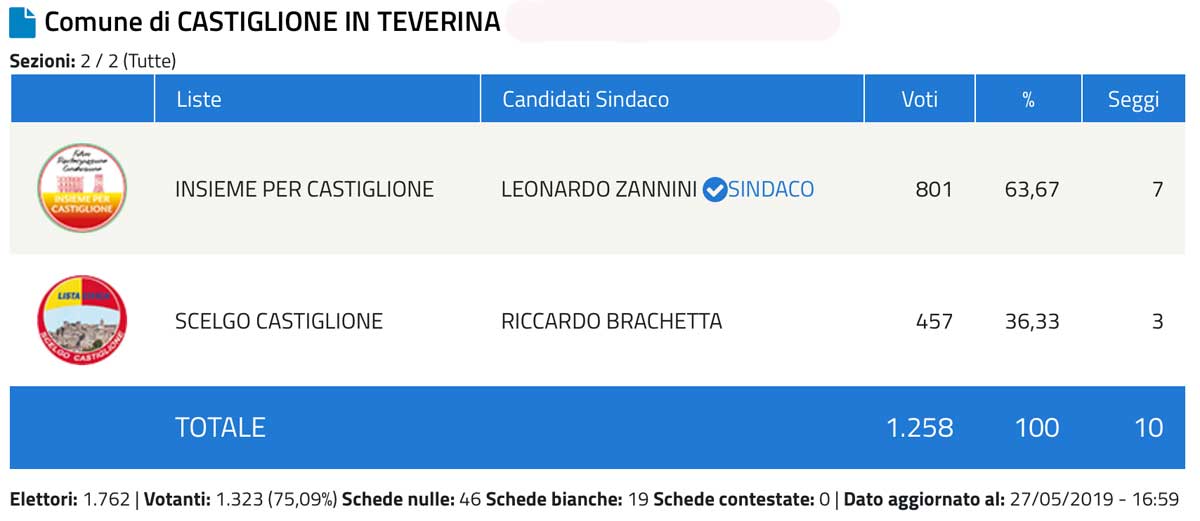Open the Insieme per Castiglione list logo
The image size is (1200, 521).
pyautogui.click(x=82, y=188)
